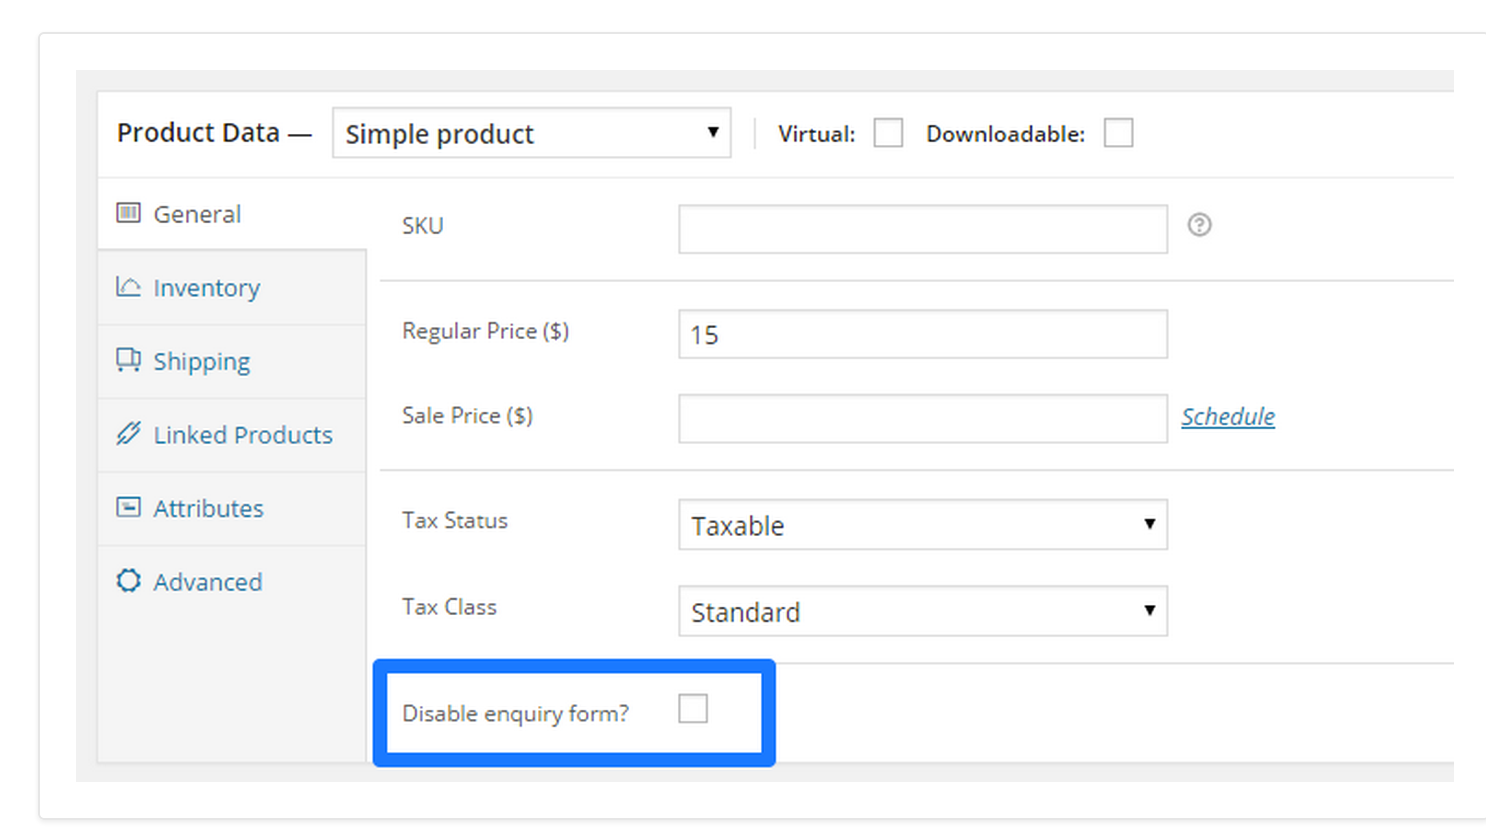This screenshot has width=1486, height=834.
Task: Expand the Tax Status dropdown
Action: pyautogui.click(x=922, y=525)
